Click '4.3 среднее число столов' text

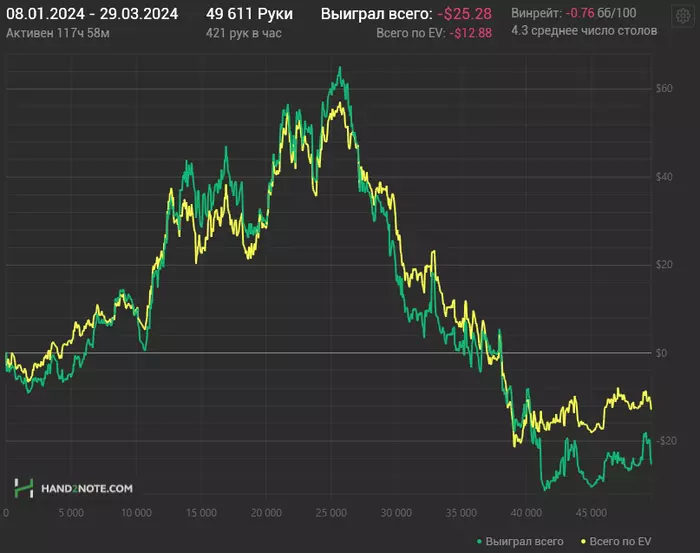click(x=584, y=31)
